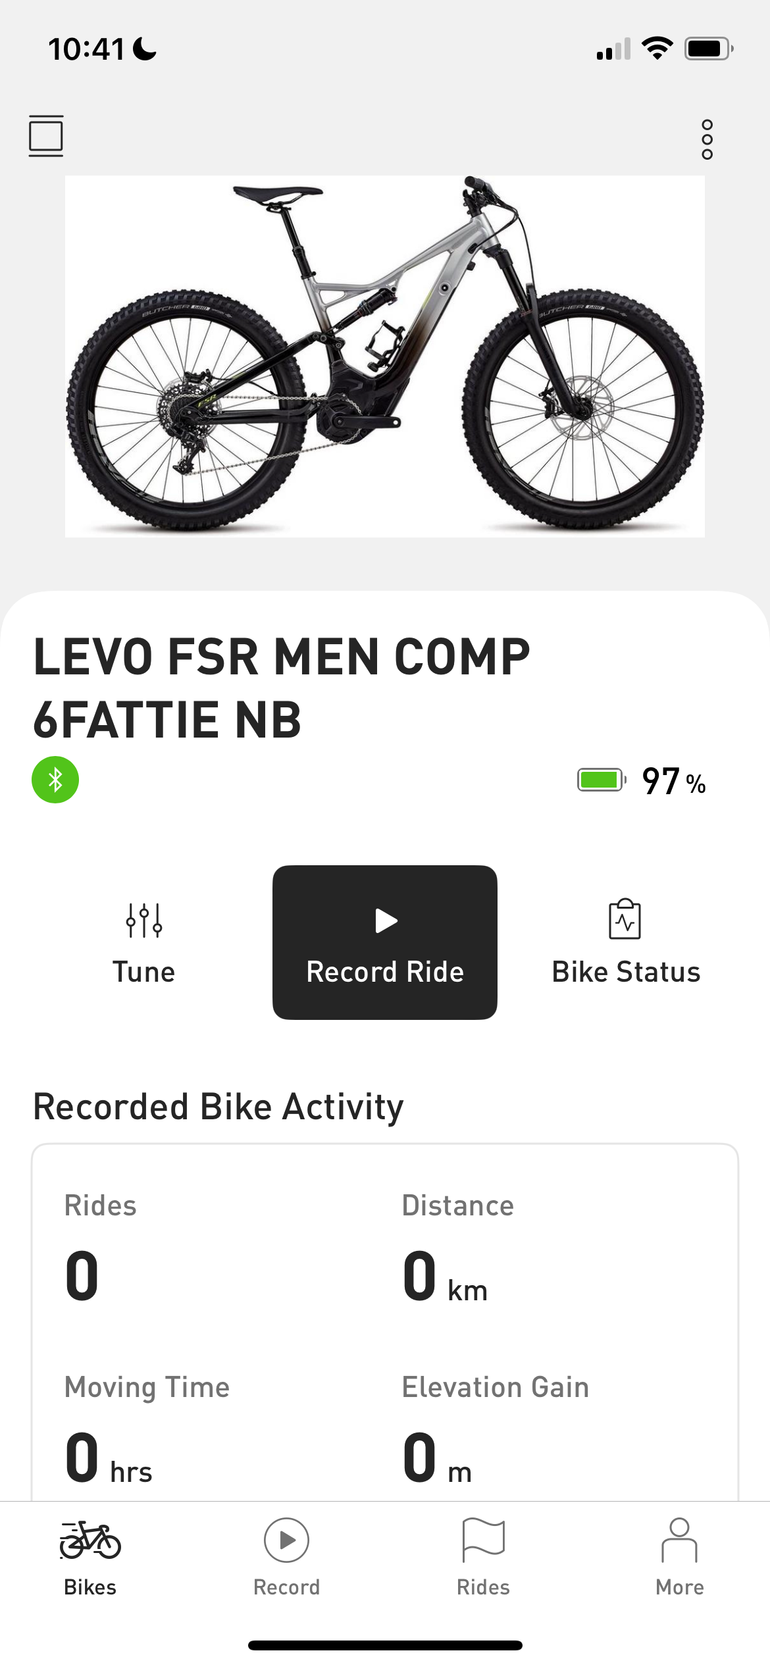Open the Tune sliders icon
Image resolution: width=770 pixels, height=1666 pixels.
point(144,920)
